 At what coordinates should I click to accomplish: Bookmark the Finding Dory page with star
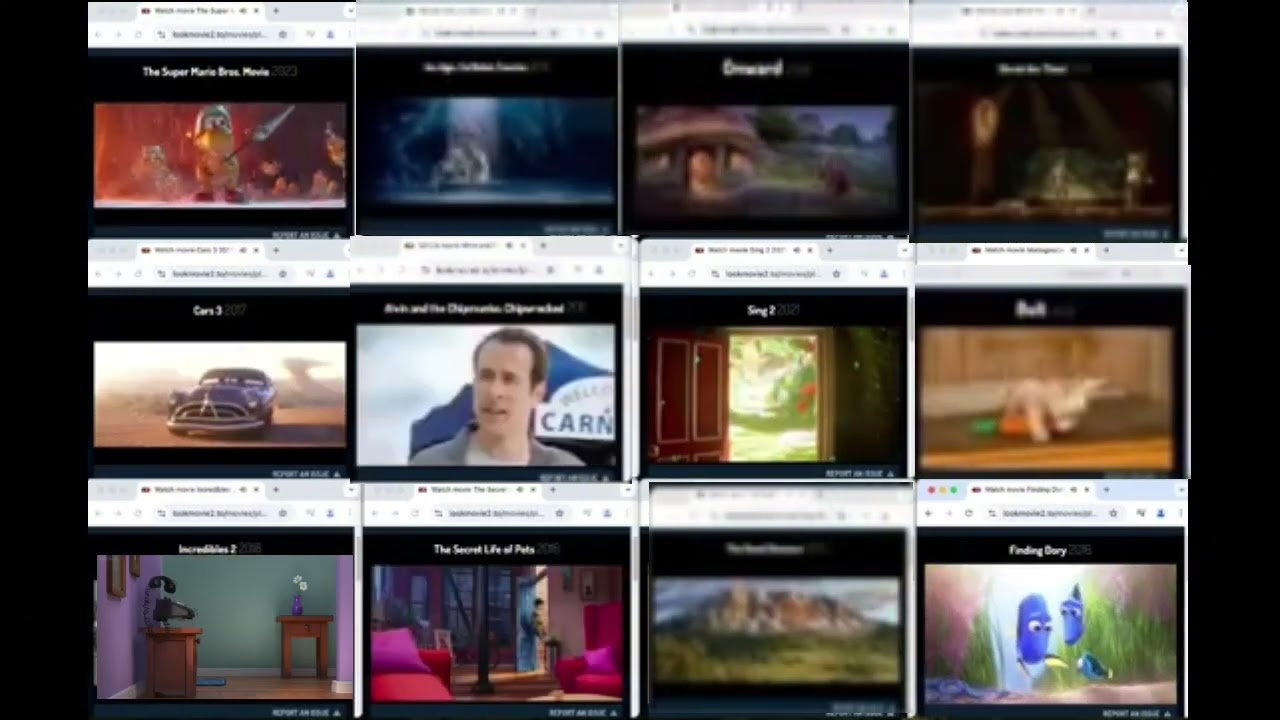tap(1113, 513)
